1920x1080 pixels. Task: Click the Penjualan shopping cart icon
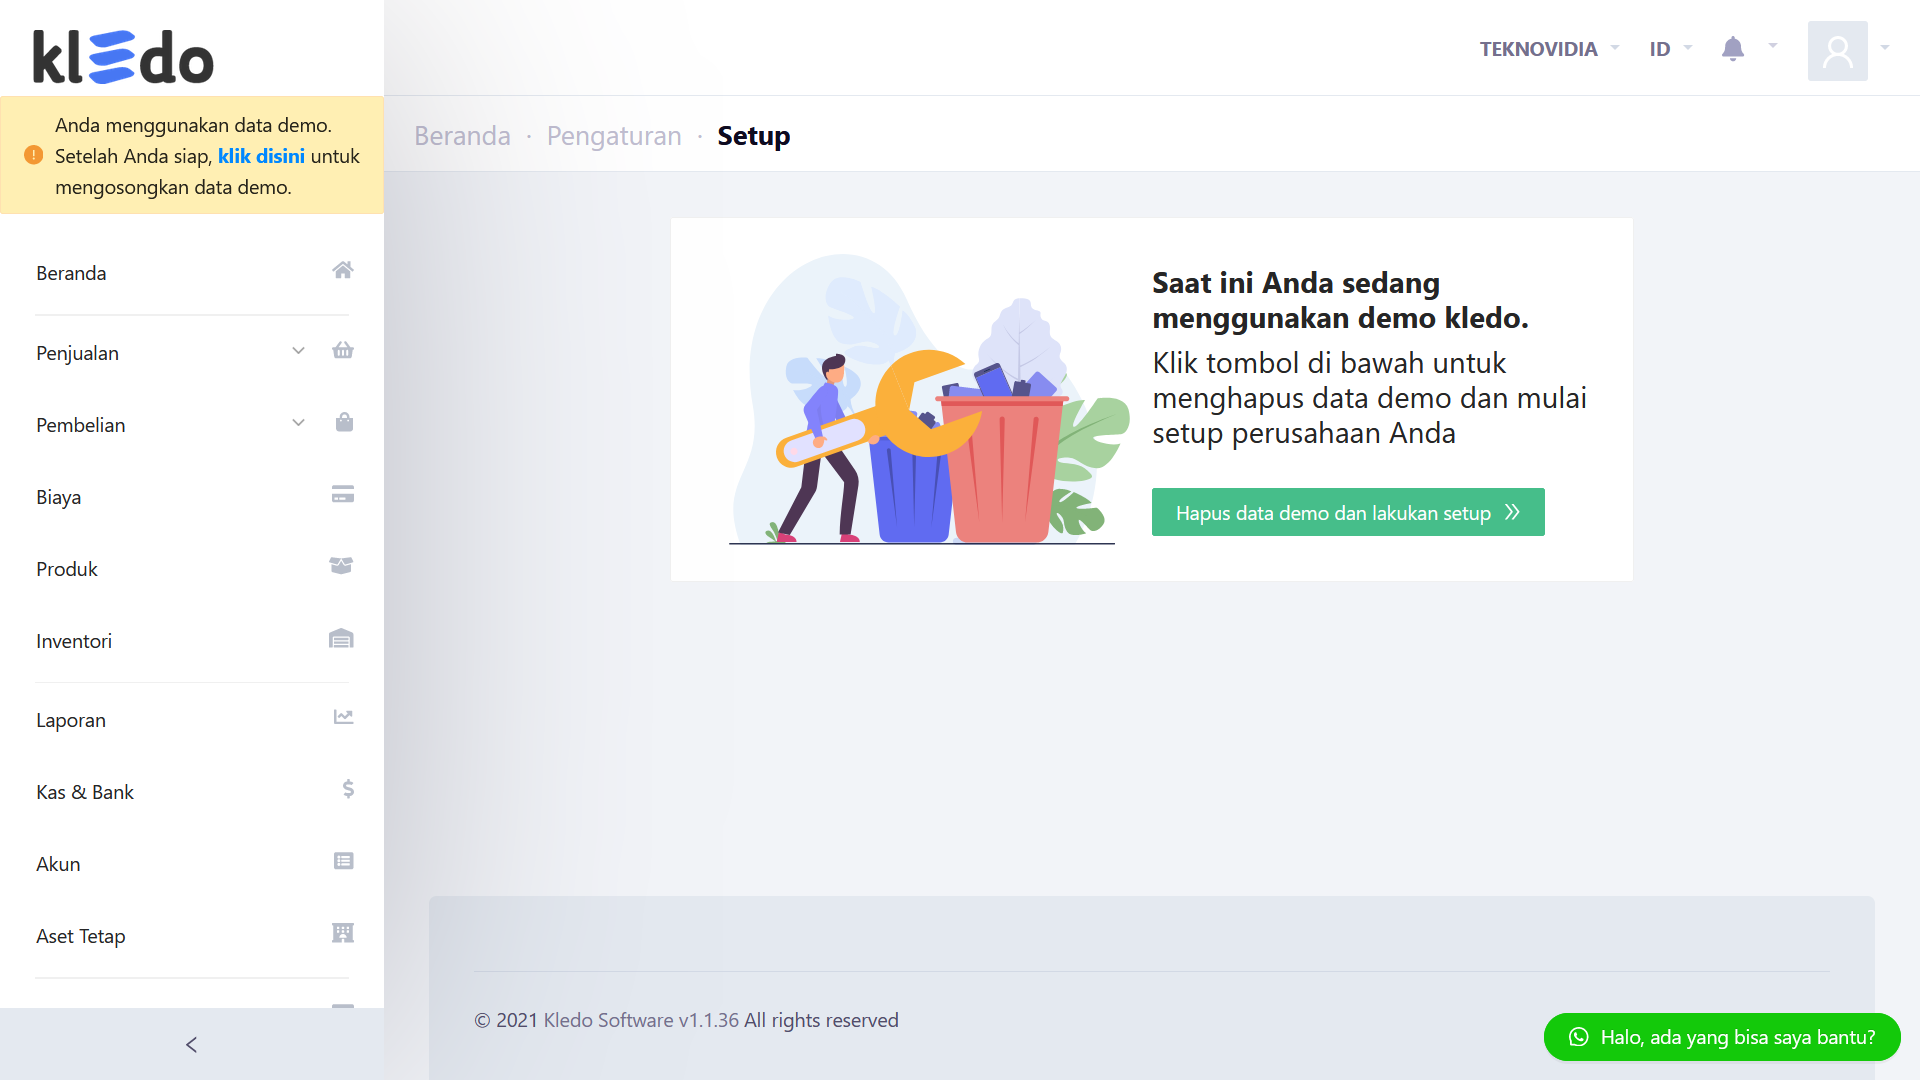click(343, 350)
